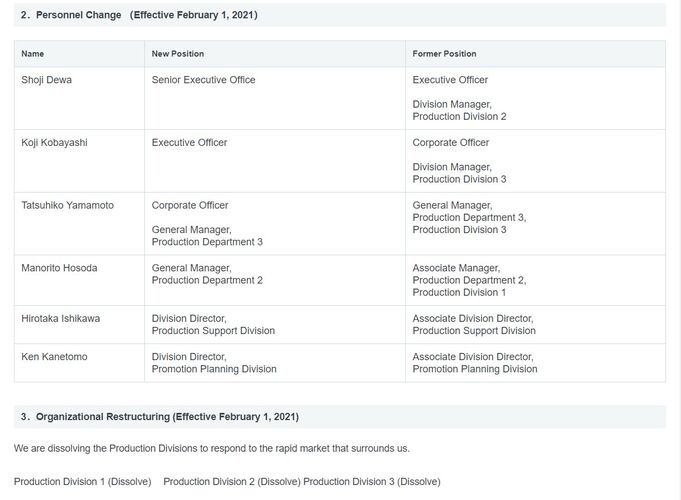Click Koji Kobayashi's former 'Corporate Officer' text
The height and width of the screenshot is (500, 681).
click(x=450, y=143)
